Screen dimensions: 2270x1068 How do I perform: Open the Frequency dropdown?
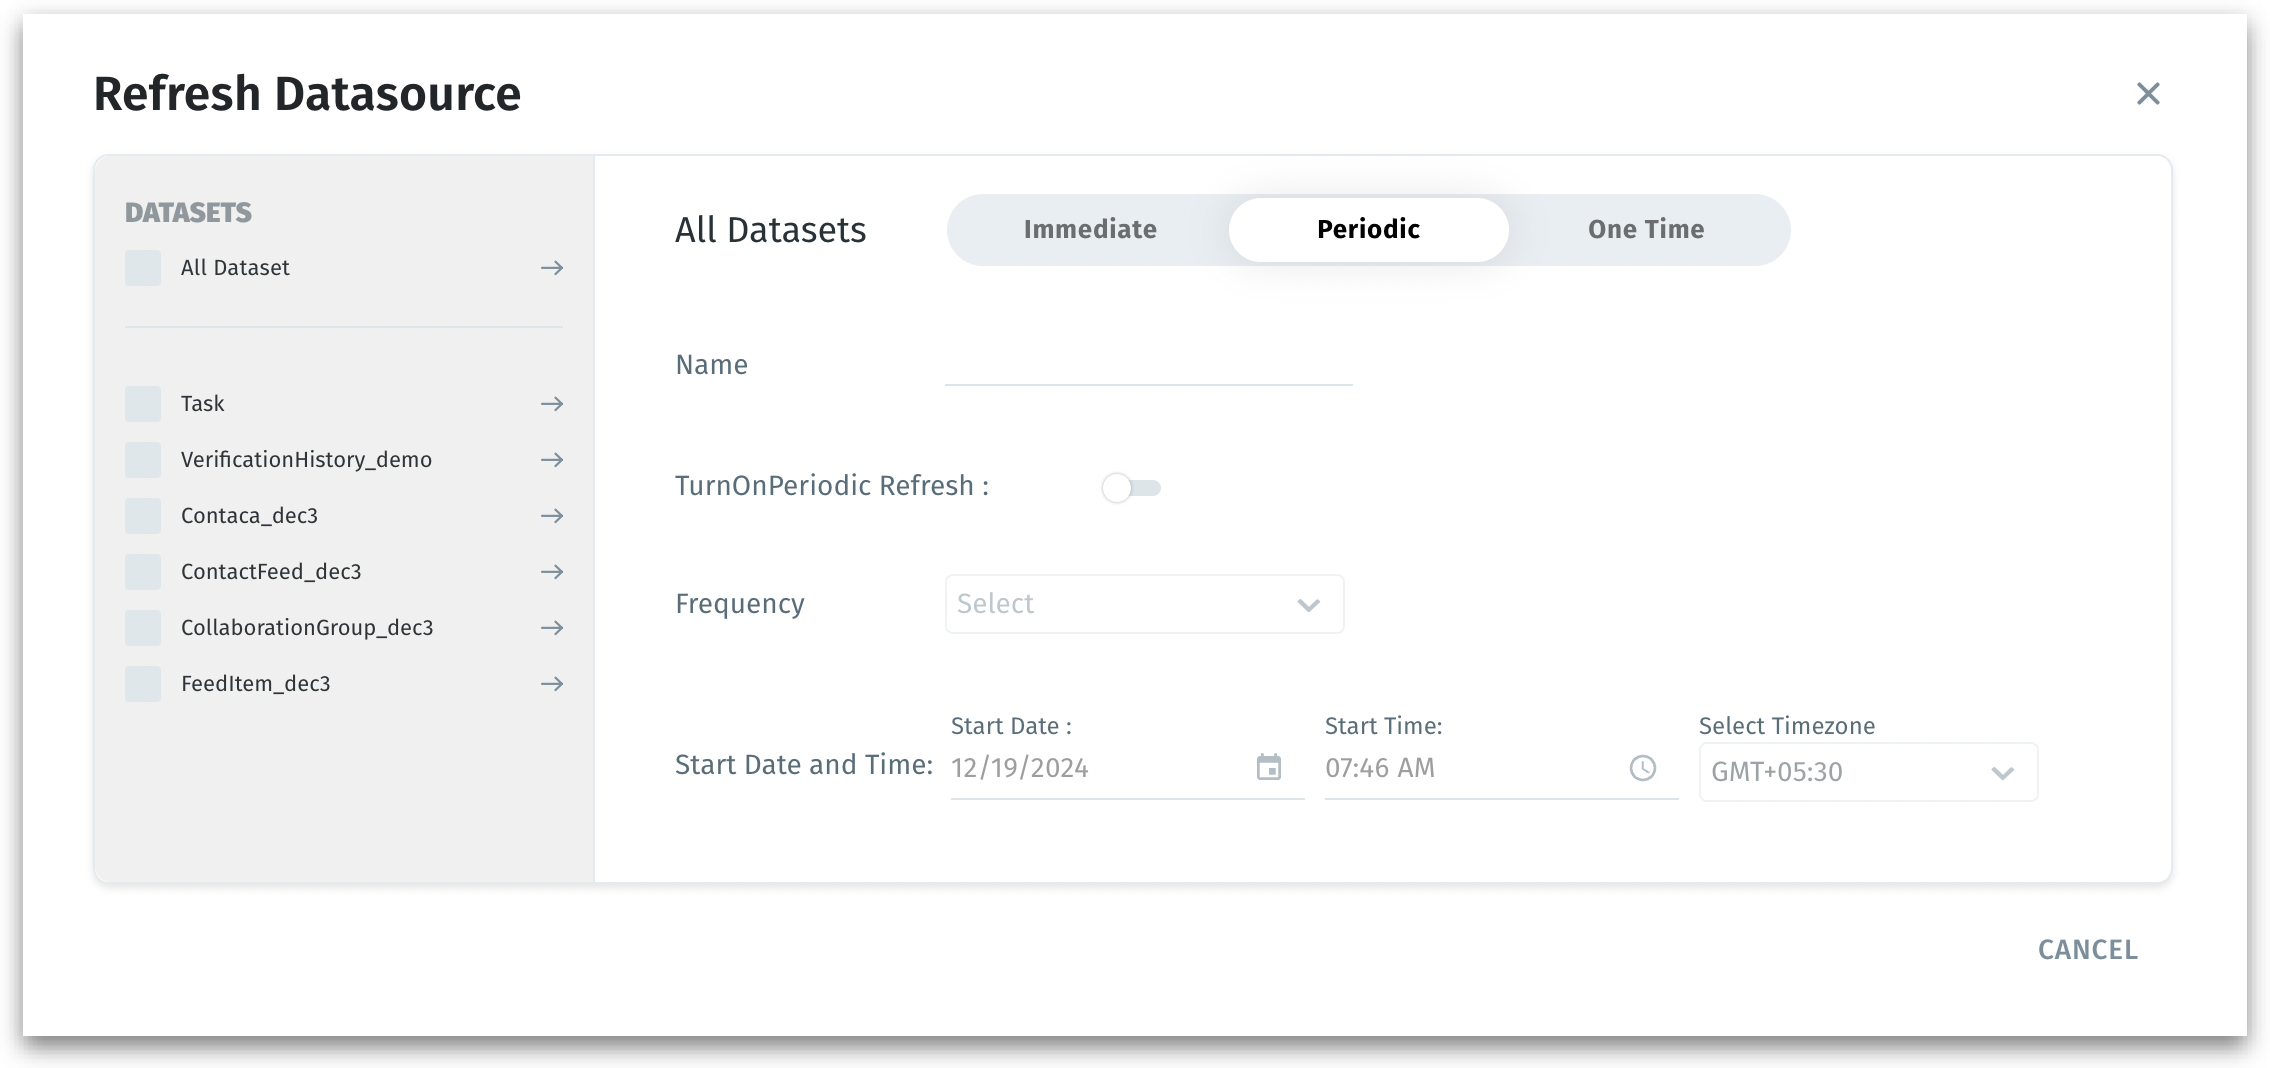pos(1144,604)
